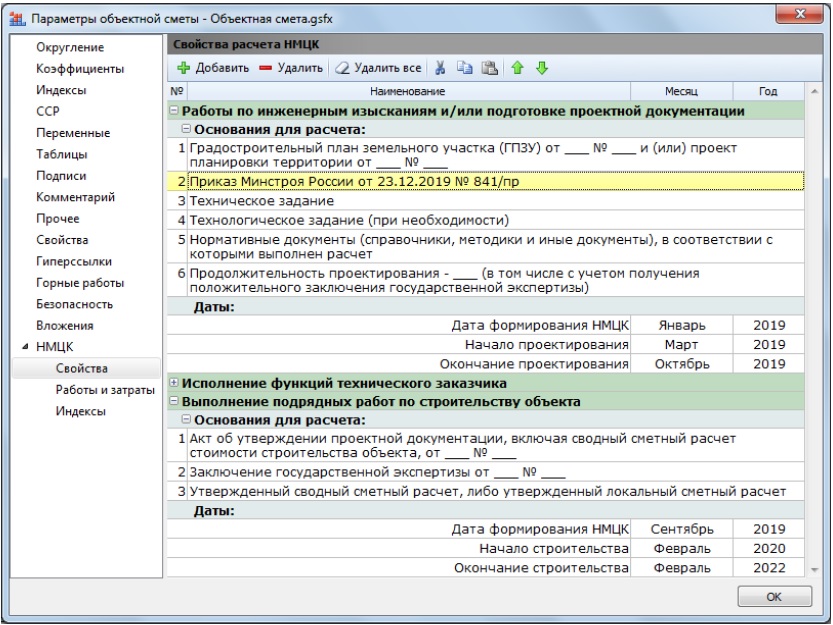833x625 pixels.
Task: Open the Горные работы page
Action: point(80,283)
